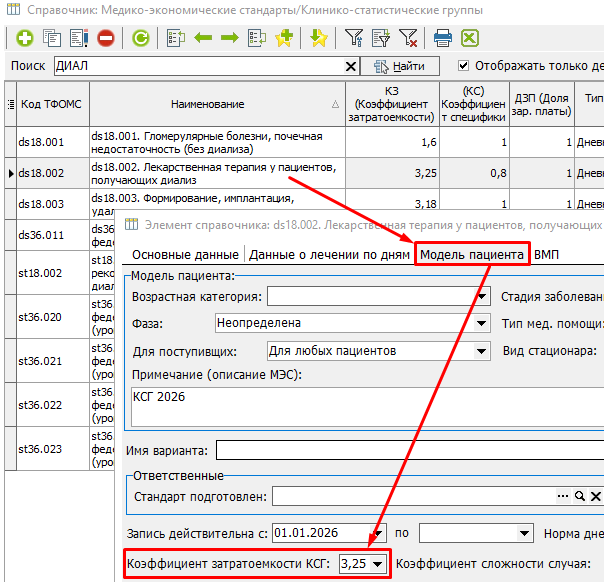Open the Данные о лечении по дням tab

[329, 255]
